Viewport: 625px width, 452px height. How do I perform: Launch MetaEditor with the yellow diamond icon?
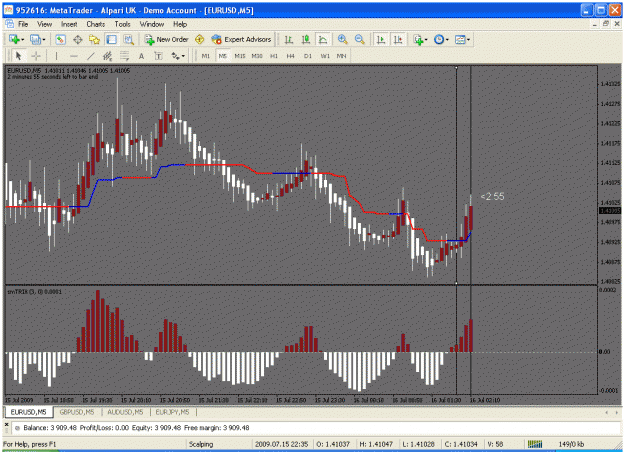(199, 39)
